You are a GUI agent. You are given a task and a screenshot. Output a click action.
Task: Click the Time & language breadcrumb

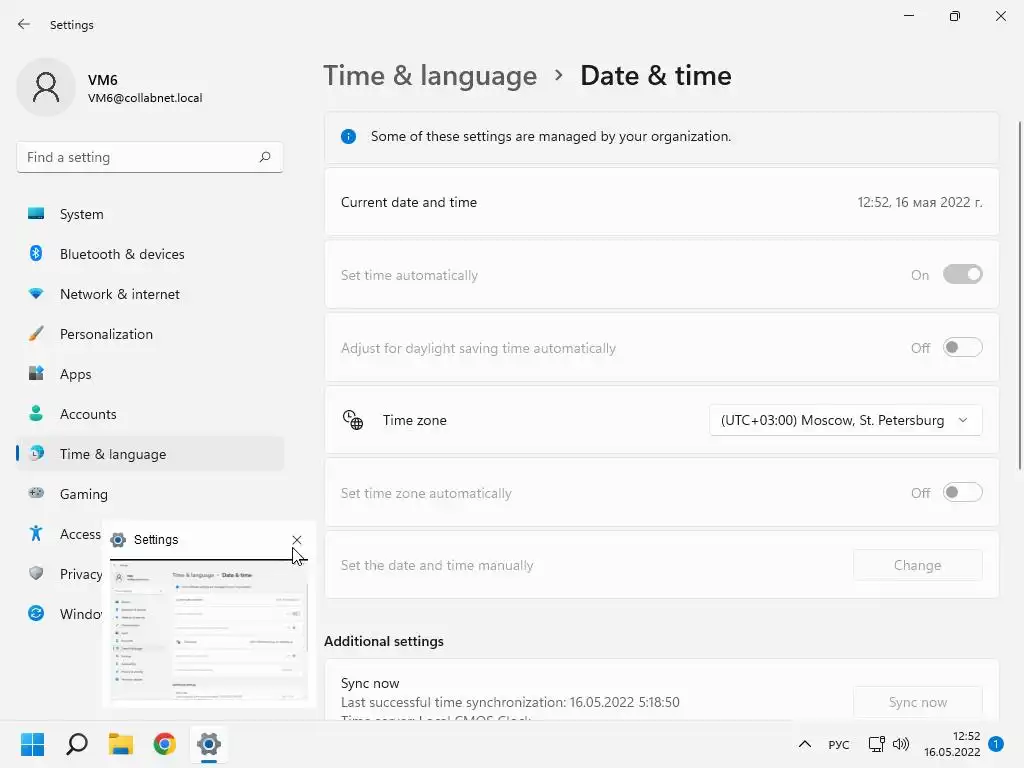click(430, 76)
